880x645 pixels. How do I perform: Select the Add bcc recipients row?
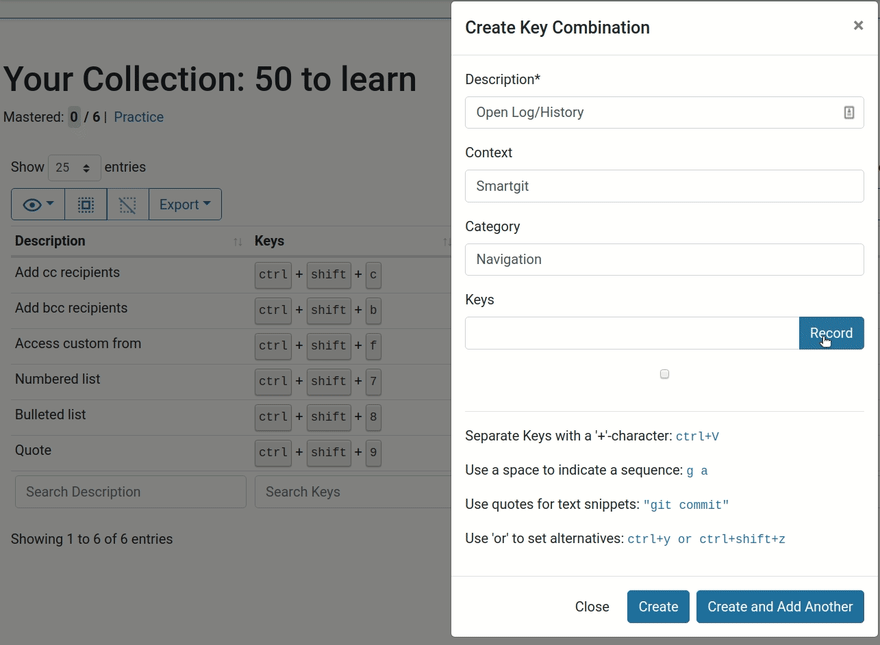[231, 310]
